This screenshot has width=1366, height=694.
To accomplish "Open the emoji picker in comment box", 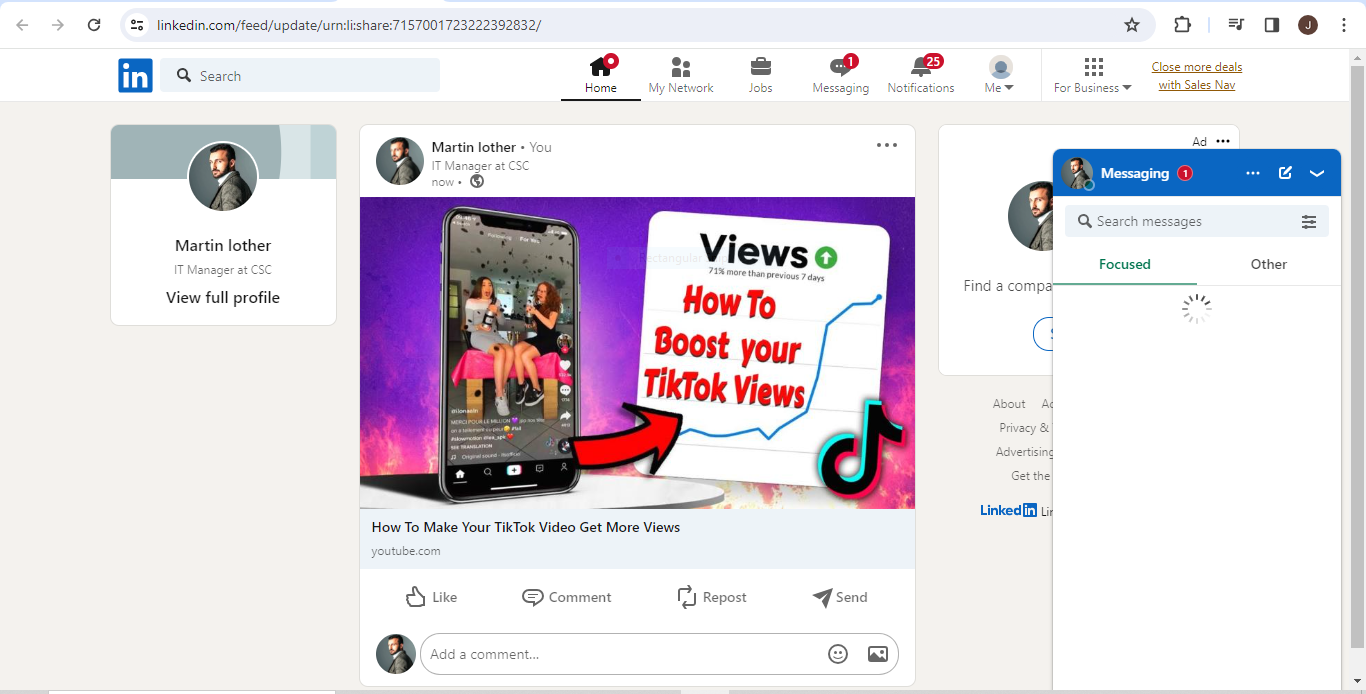I will click(838, 654).
